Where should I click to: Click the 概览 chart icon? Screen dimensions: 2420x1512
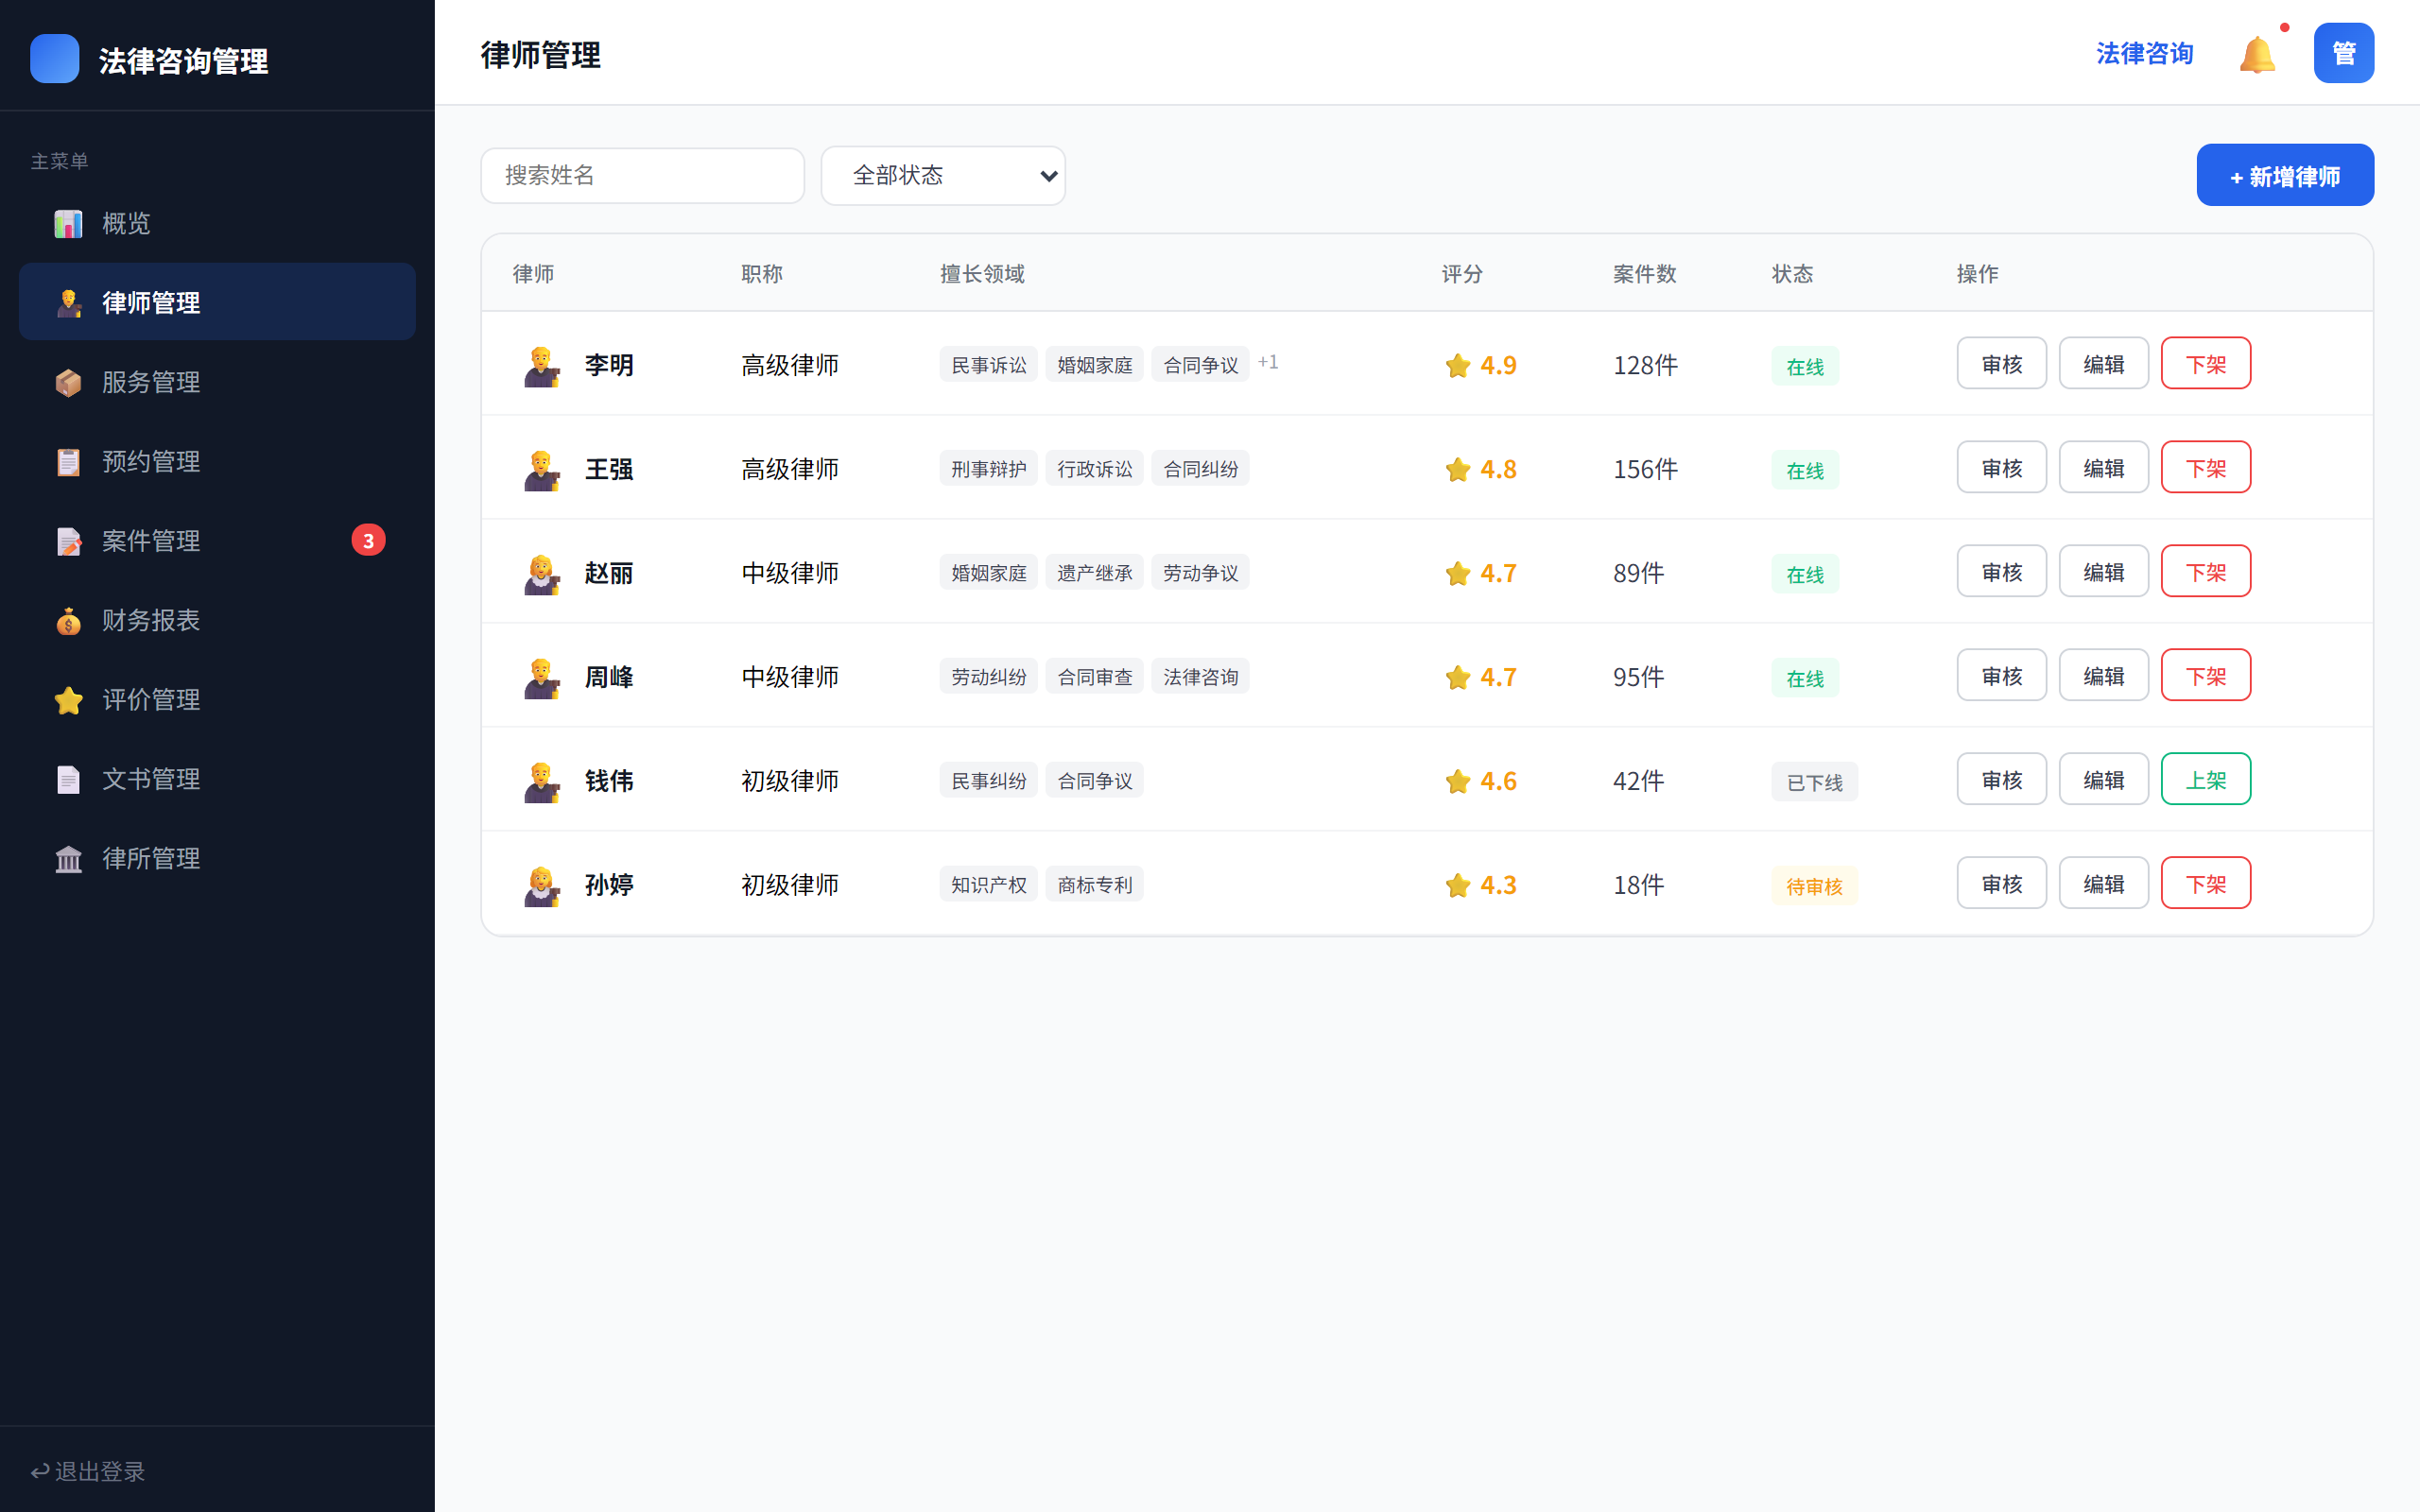[68, 223]
